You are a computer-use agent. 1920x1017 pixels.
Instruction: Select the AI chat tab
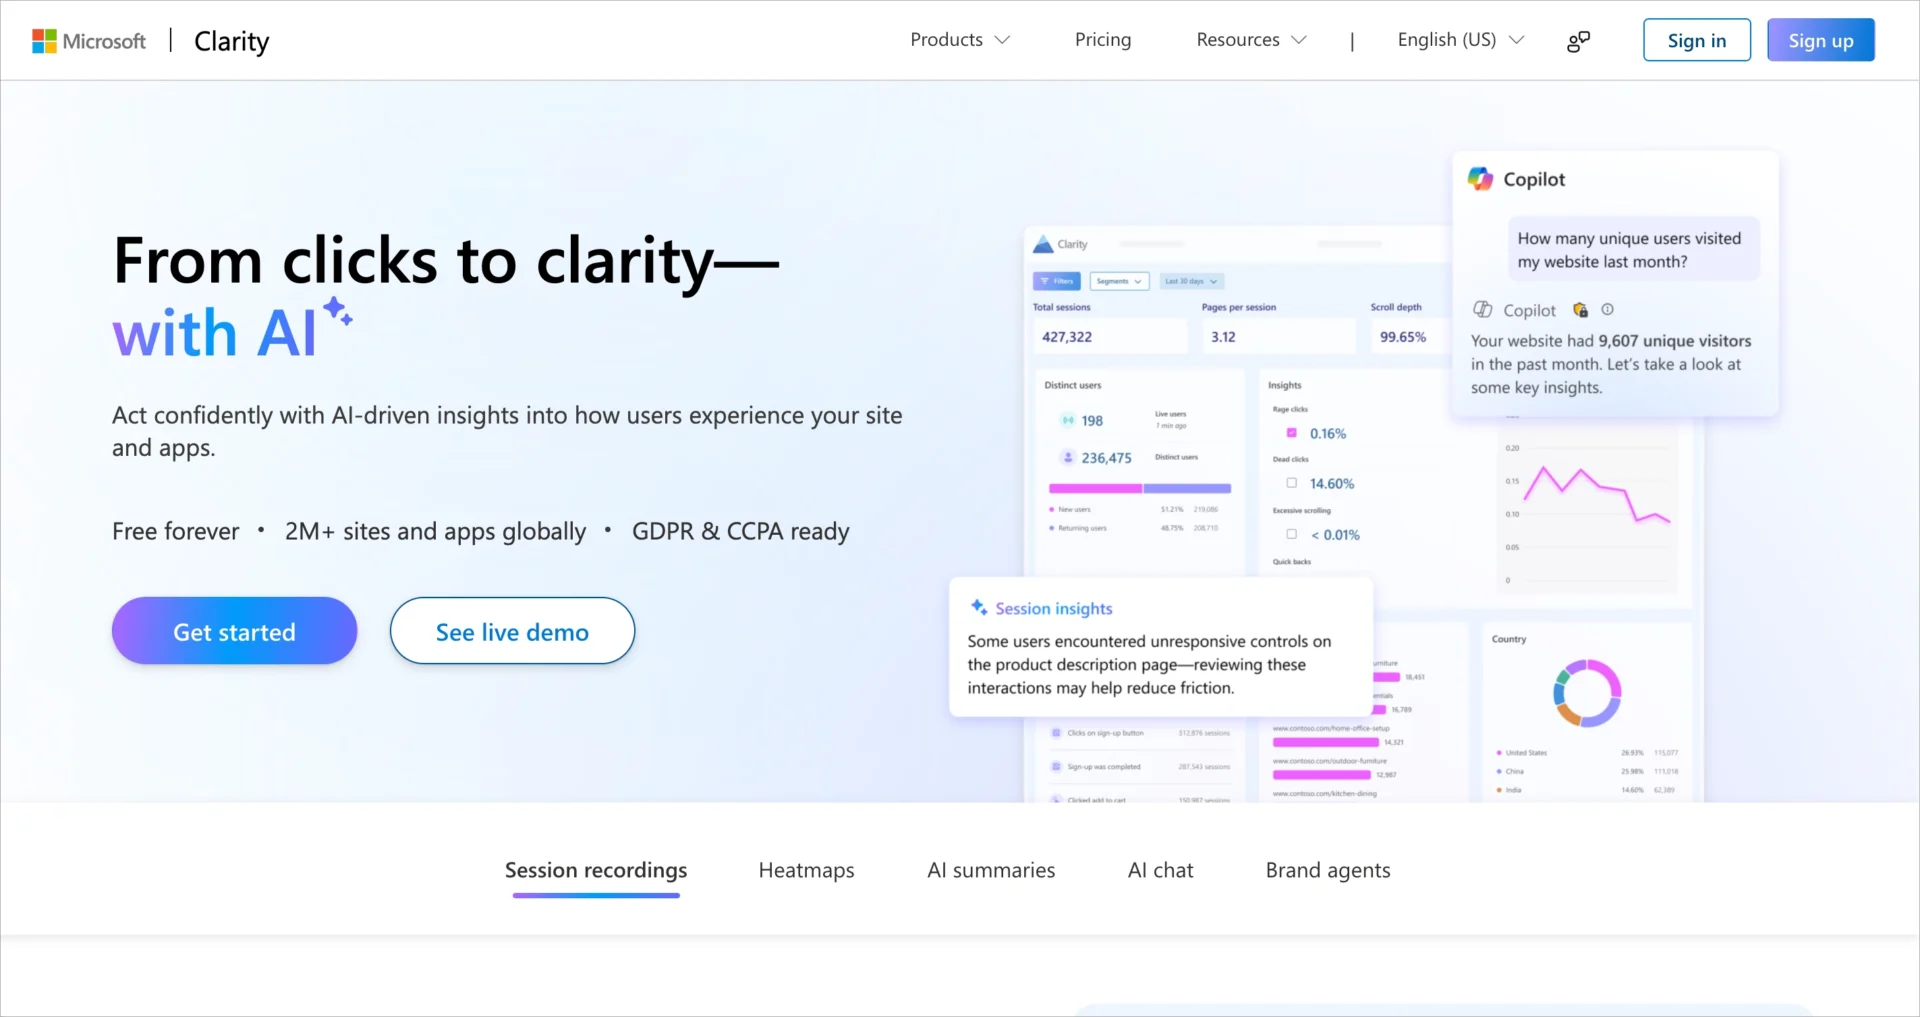1160,870
